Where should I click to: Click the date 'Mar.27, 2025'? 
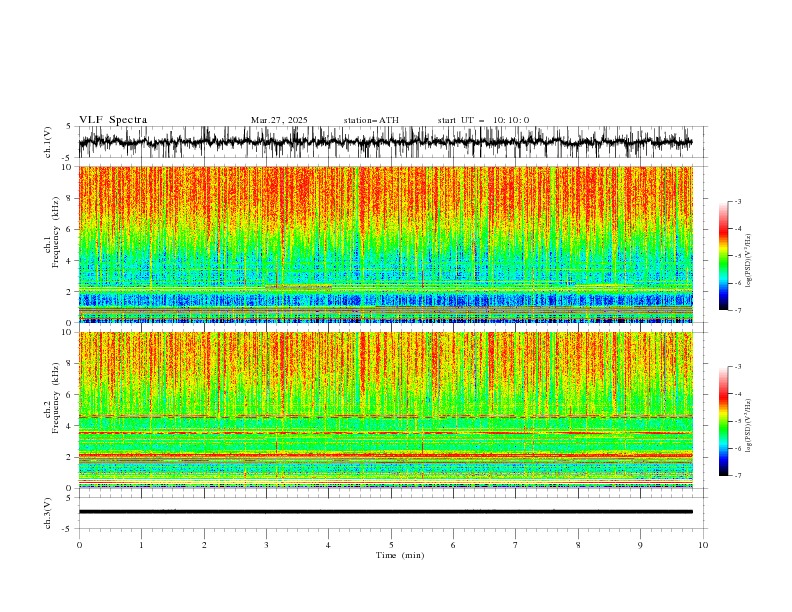pos(279,120)
